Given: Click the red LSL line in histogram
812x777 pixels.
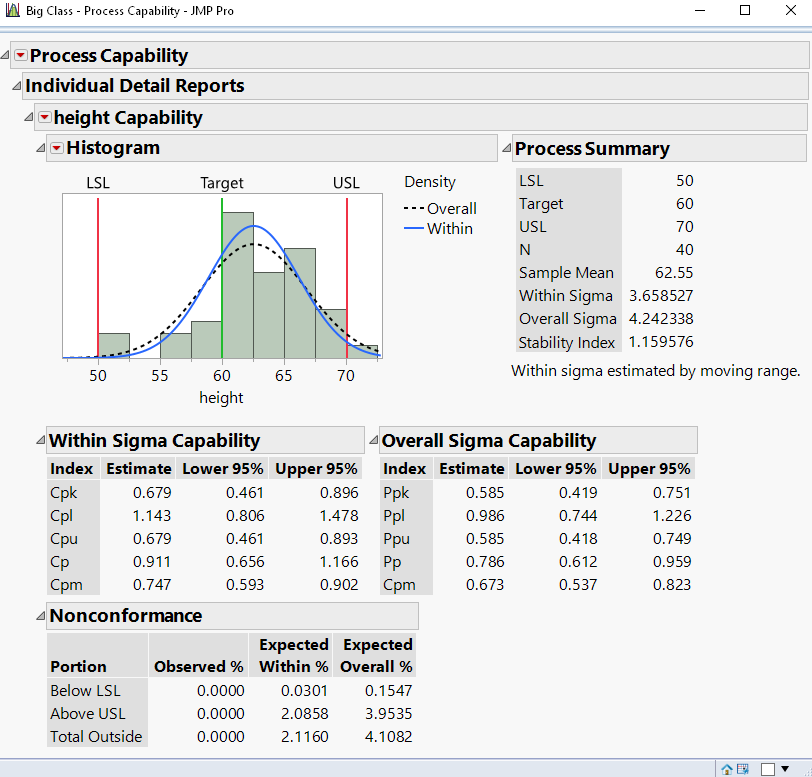Looking at the screenshot, I should 98,278.
